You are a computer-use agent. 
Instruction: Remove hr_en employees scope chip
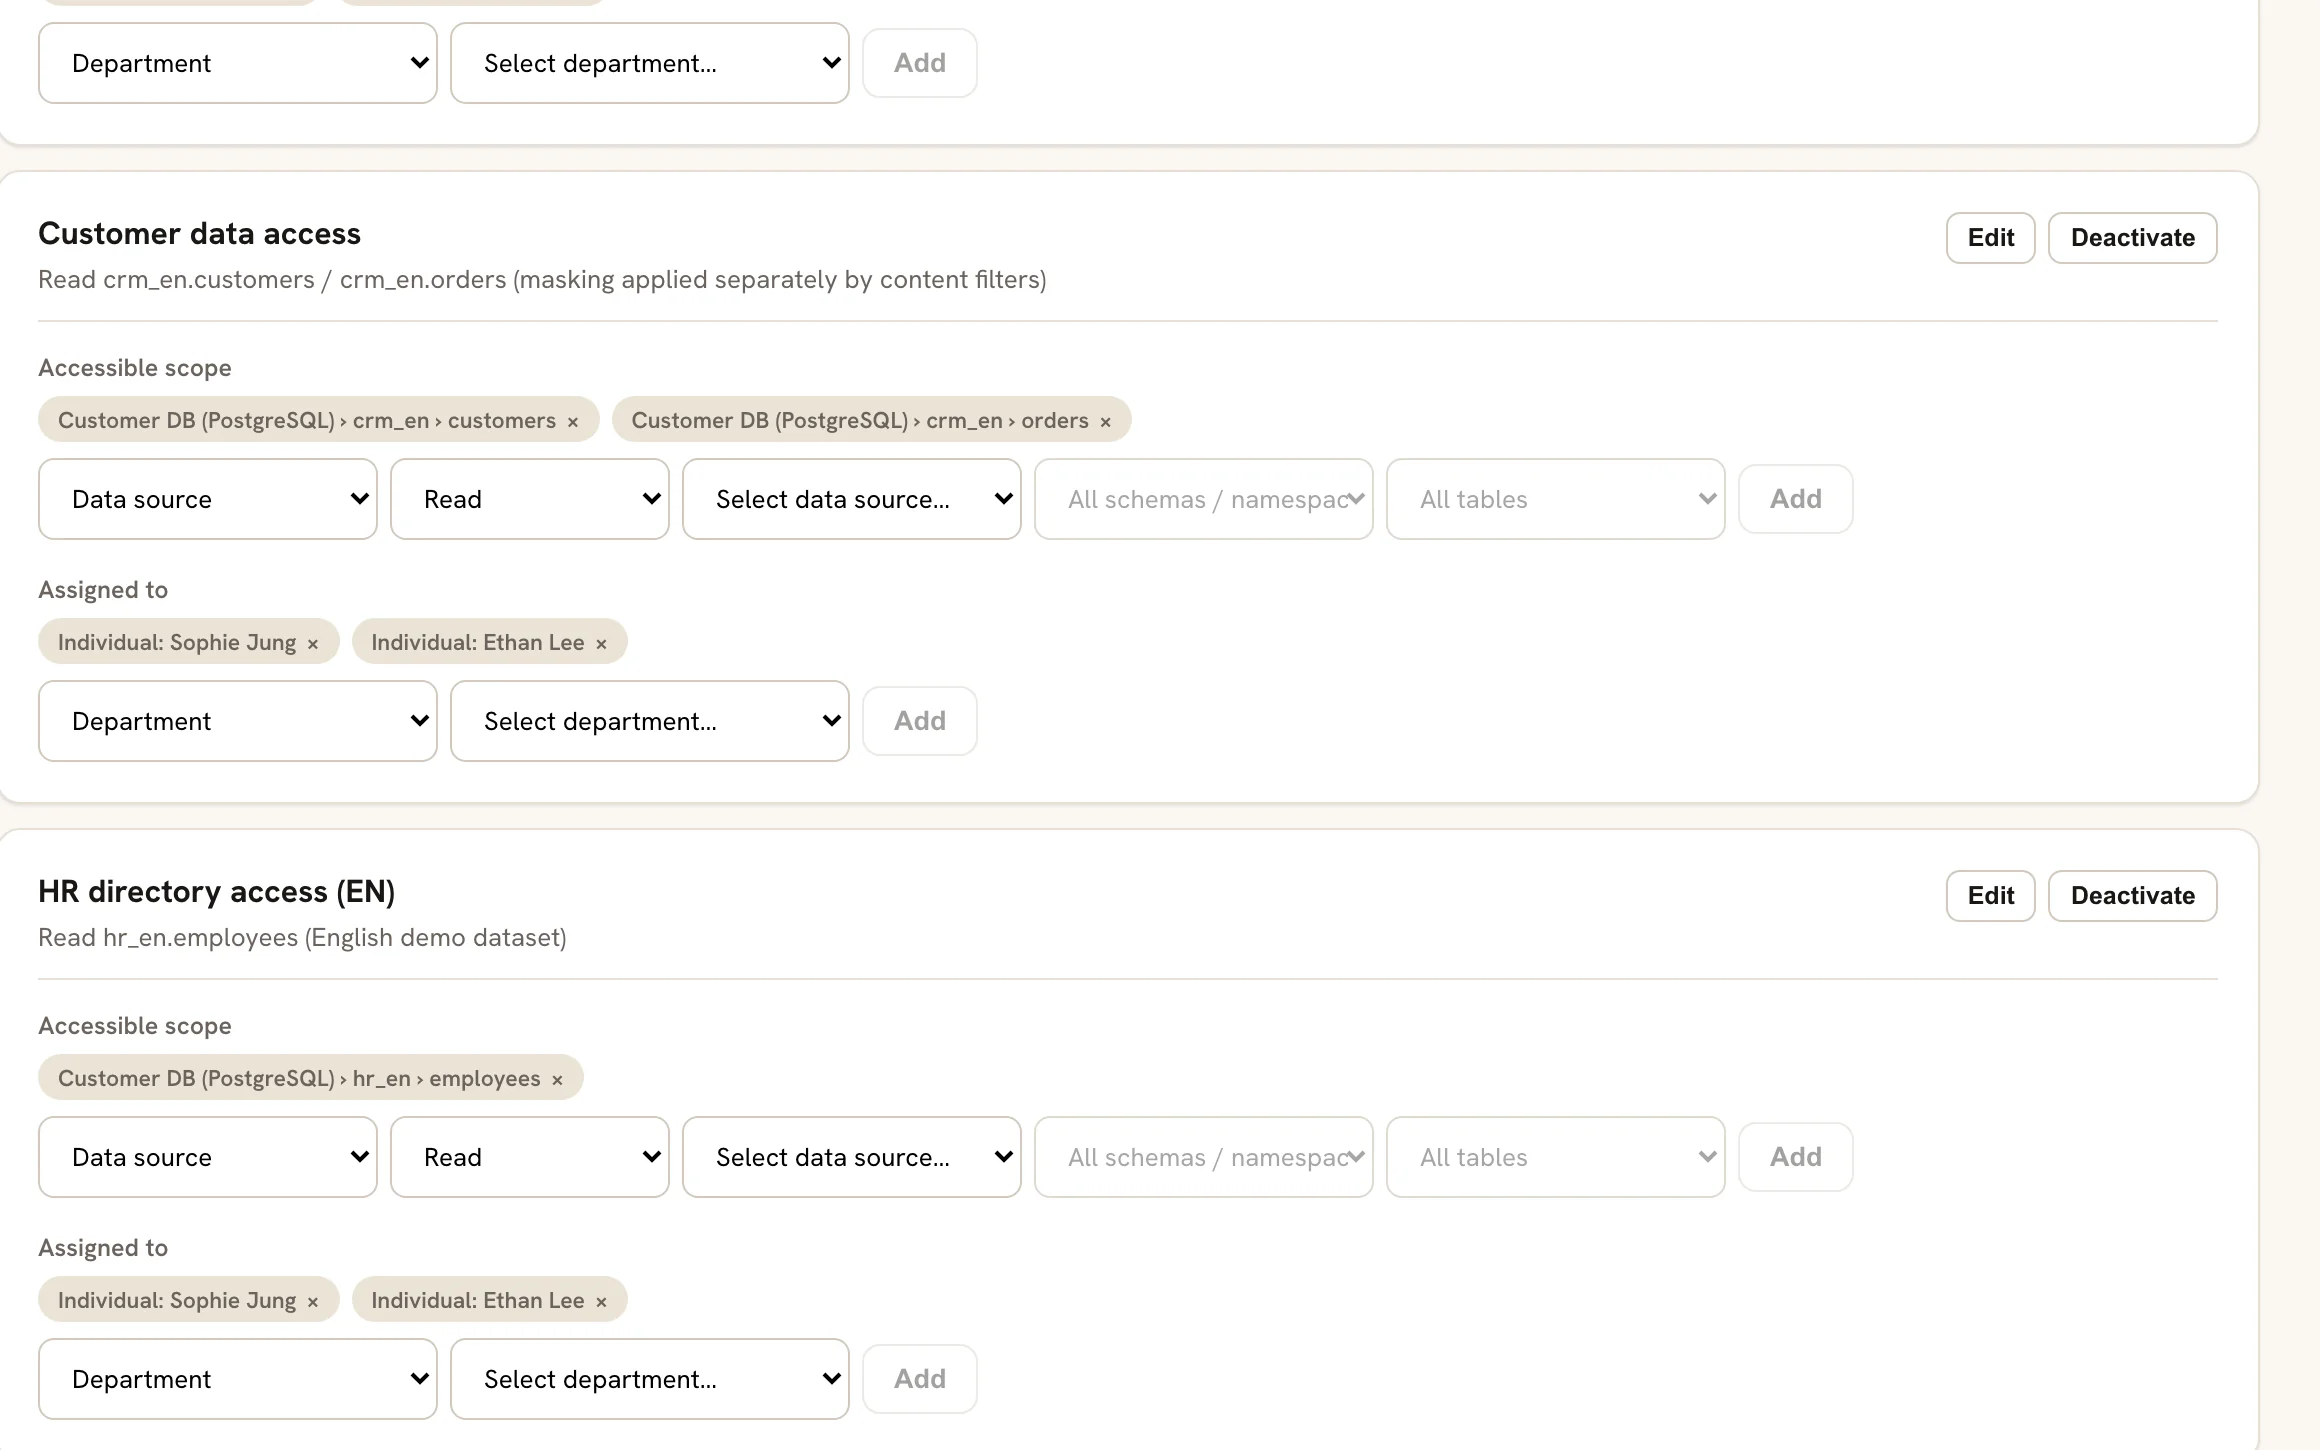[x=557, y=1080]
